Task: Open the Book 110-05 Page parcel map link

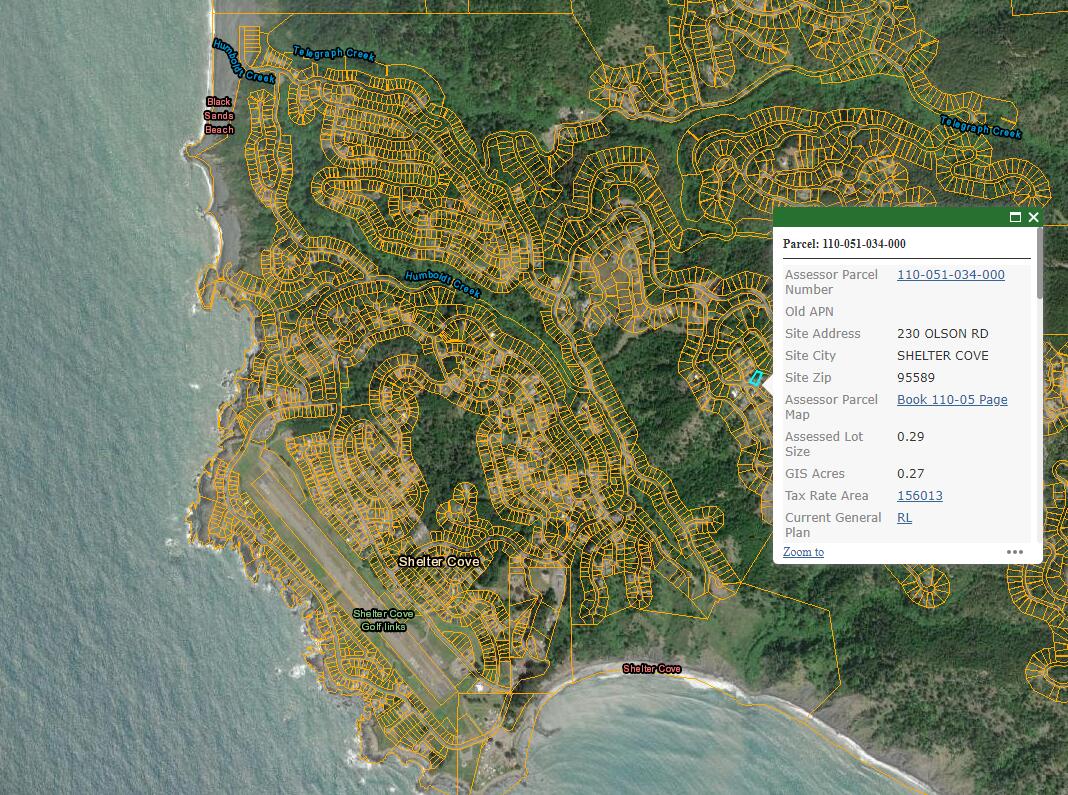Action: pos(952,400)
